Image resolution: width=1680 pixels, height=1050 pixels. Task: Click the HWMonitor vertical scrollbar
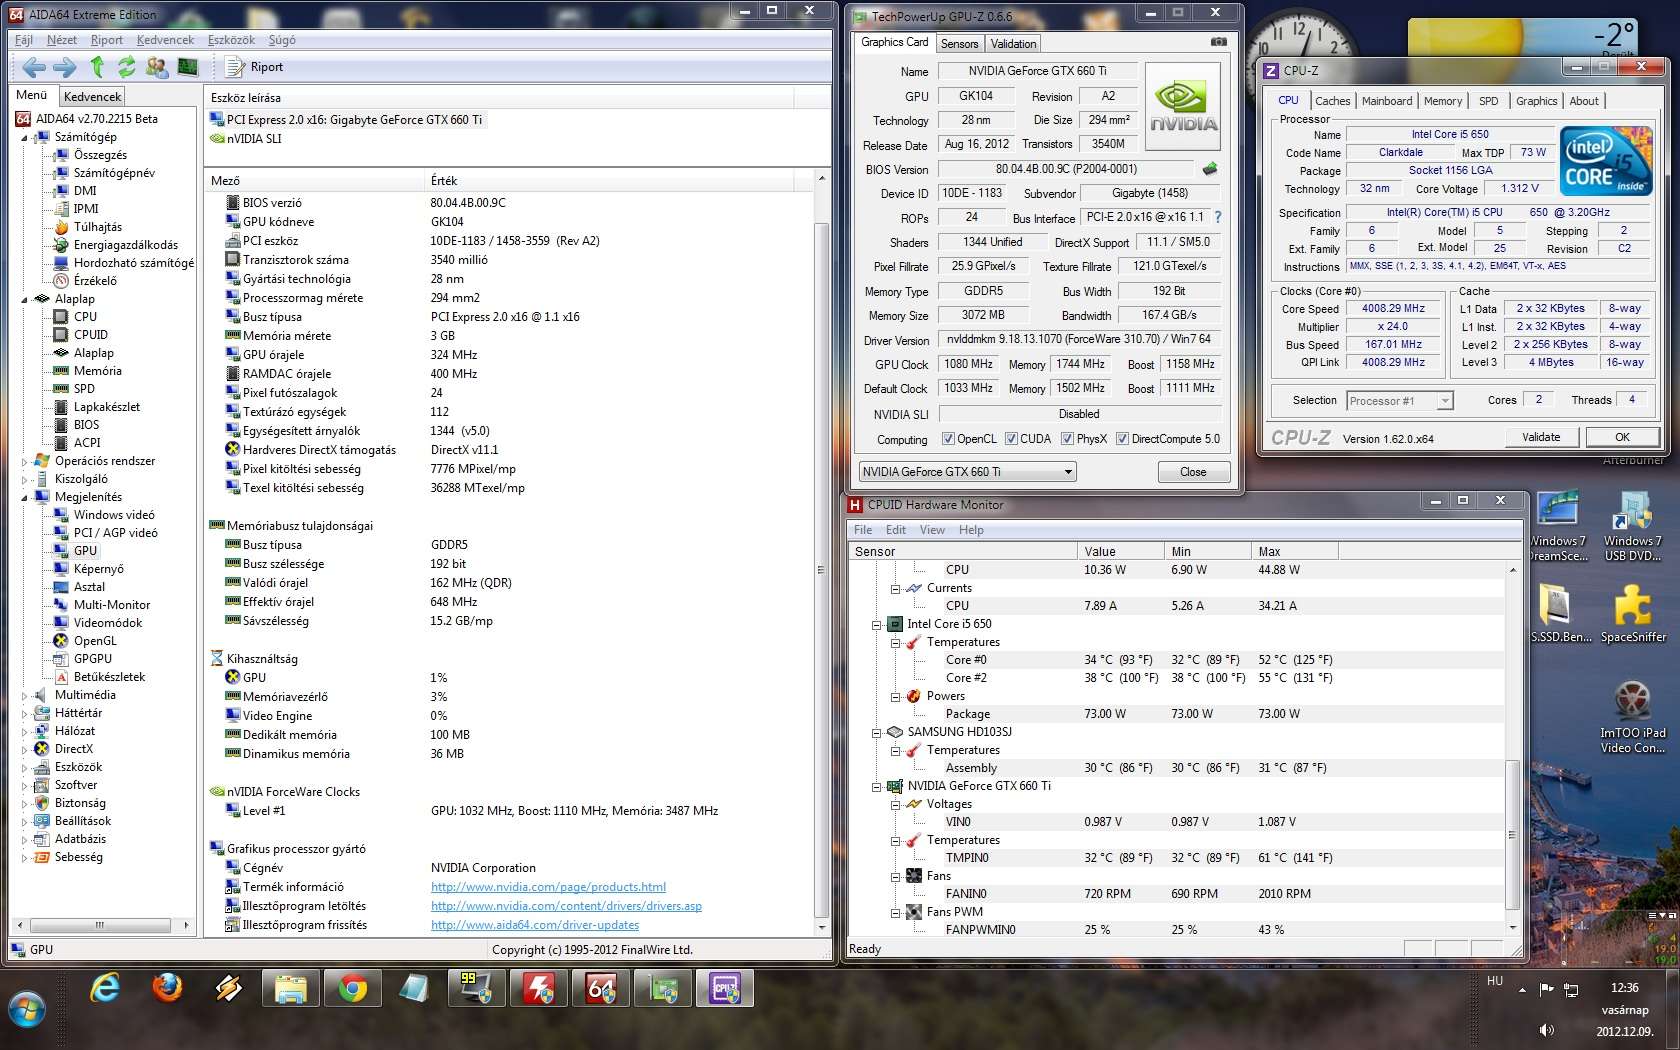point(1512,749)
